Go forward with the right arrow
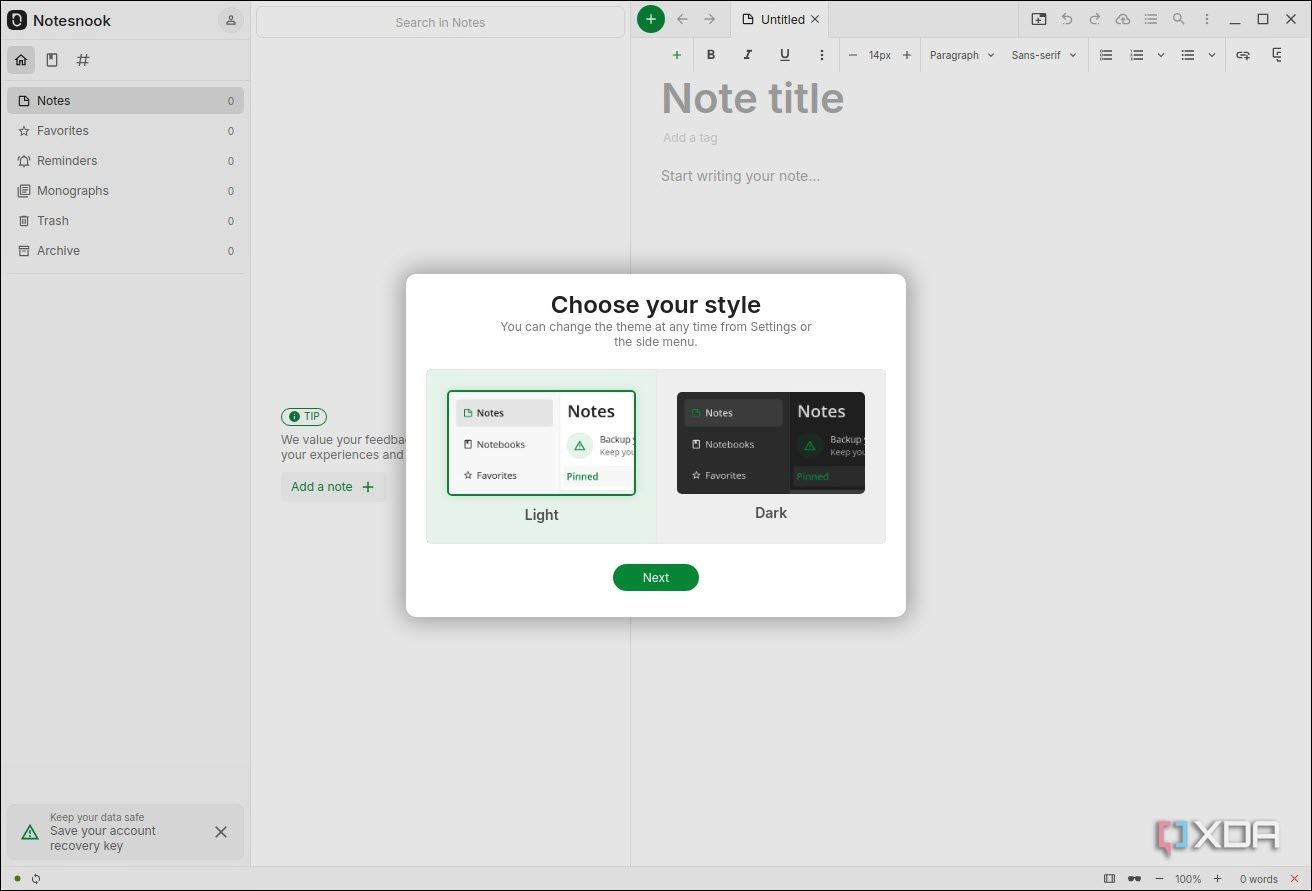The height and width of the screenshot is (891, 1312). coord(710,19)
